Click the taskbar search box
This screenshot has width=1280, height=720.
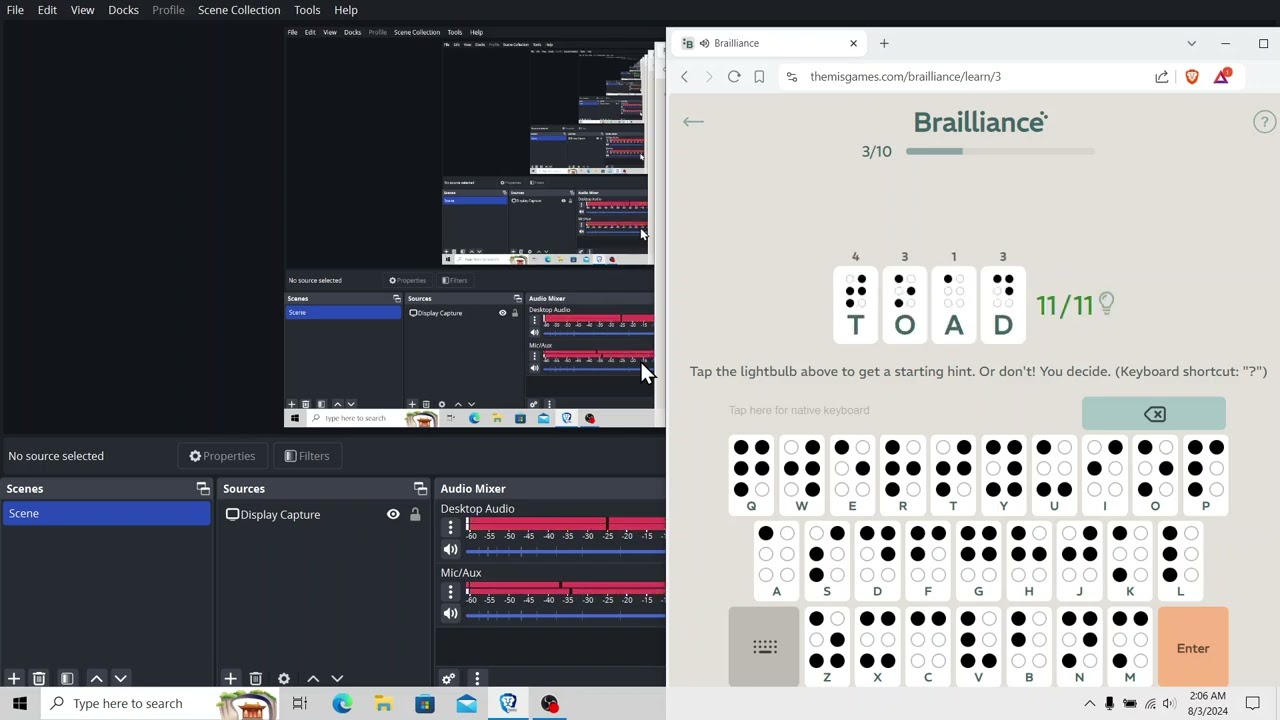pos(162,703)
